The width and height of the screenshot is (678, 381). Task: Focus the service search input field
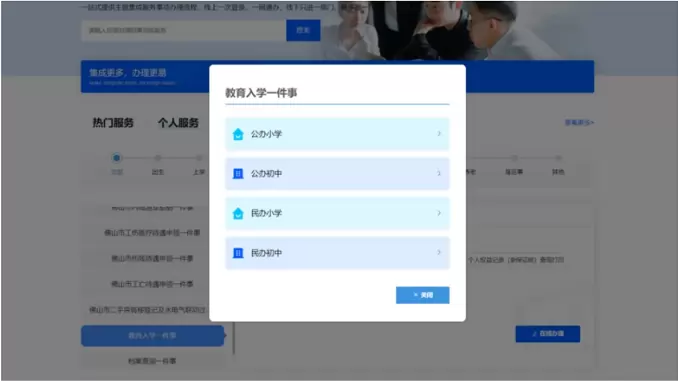184,30
